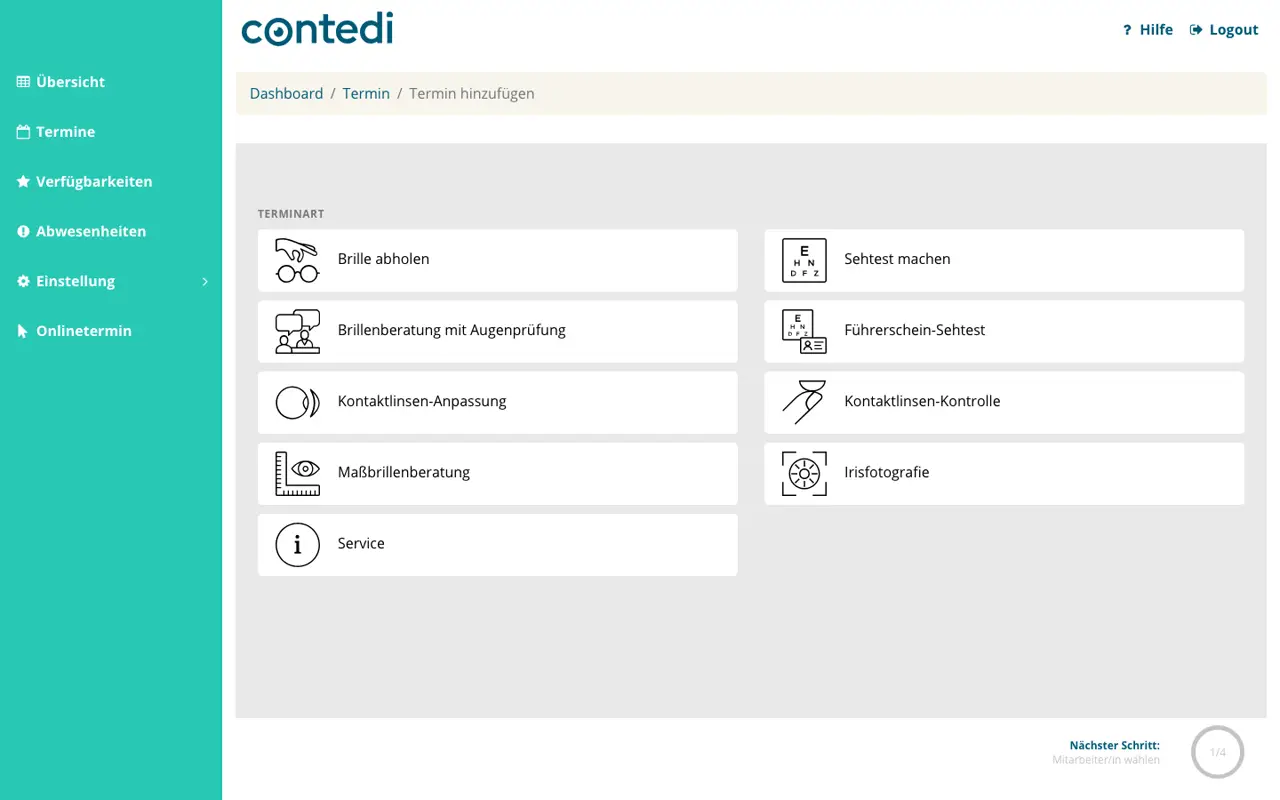Open the Hilfe link at top right
This screenshot has height=800, width=1280.
(1148, 30)
